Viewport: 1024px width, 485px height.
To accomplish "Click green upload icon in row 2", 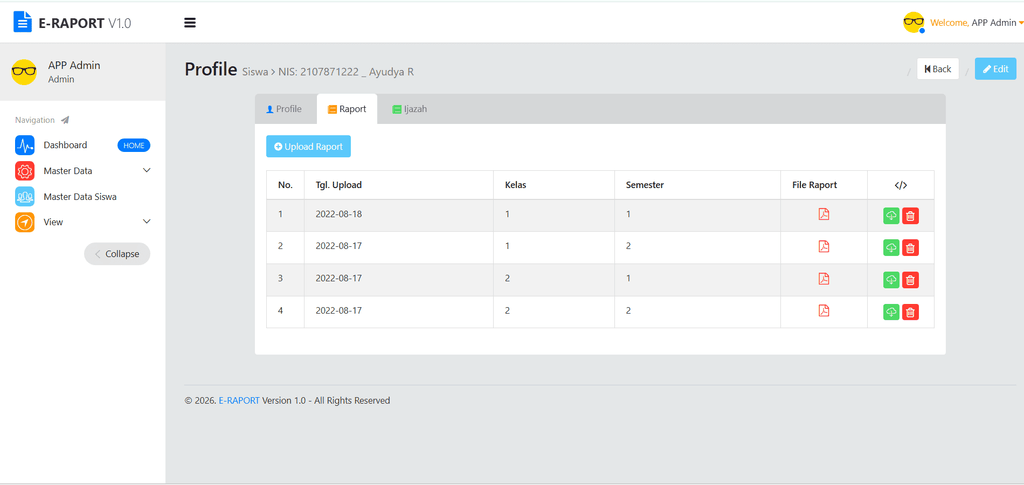I will coord(891,247).
